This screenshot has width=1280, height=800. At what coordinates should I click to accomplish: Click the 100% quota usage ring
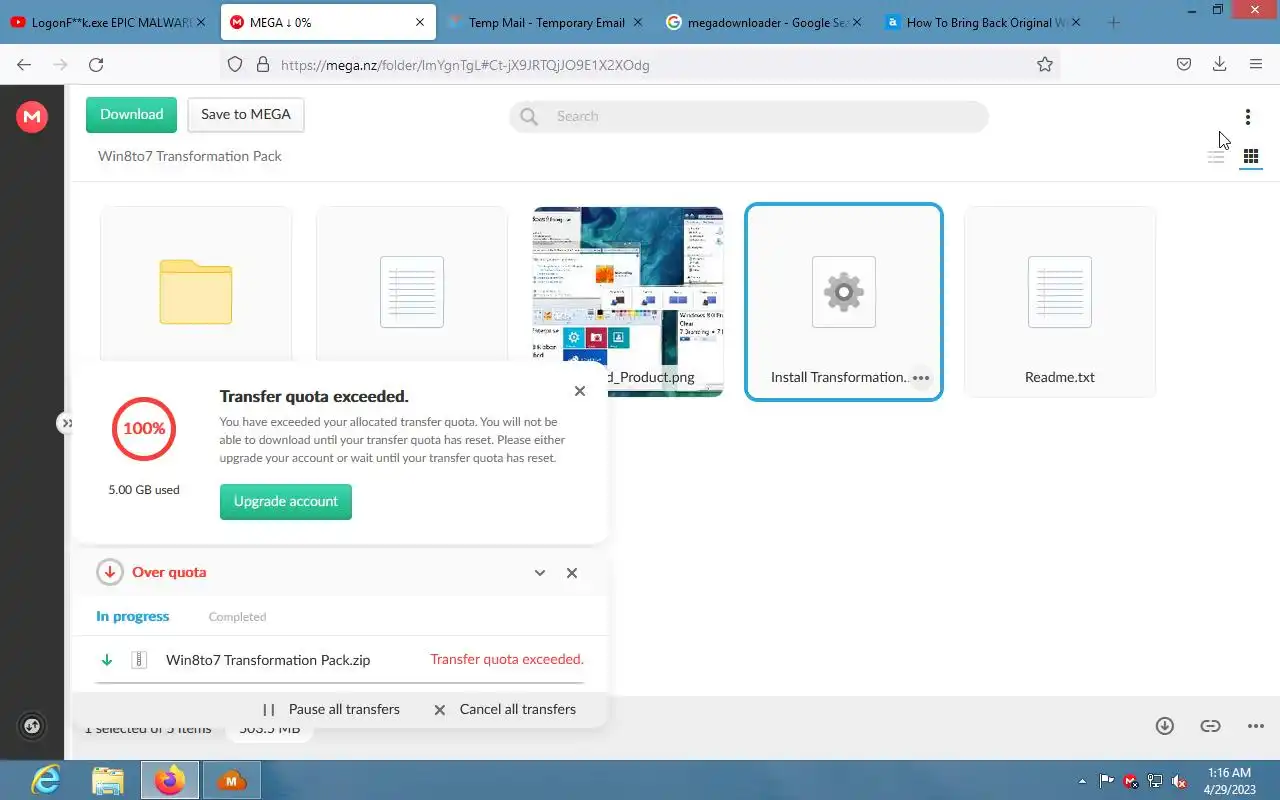pyautogui.click(x=144, y=428)
